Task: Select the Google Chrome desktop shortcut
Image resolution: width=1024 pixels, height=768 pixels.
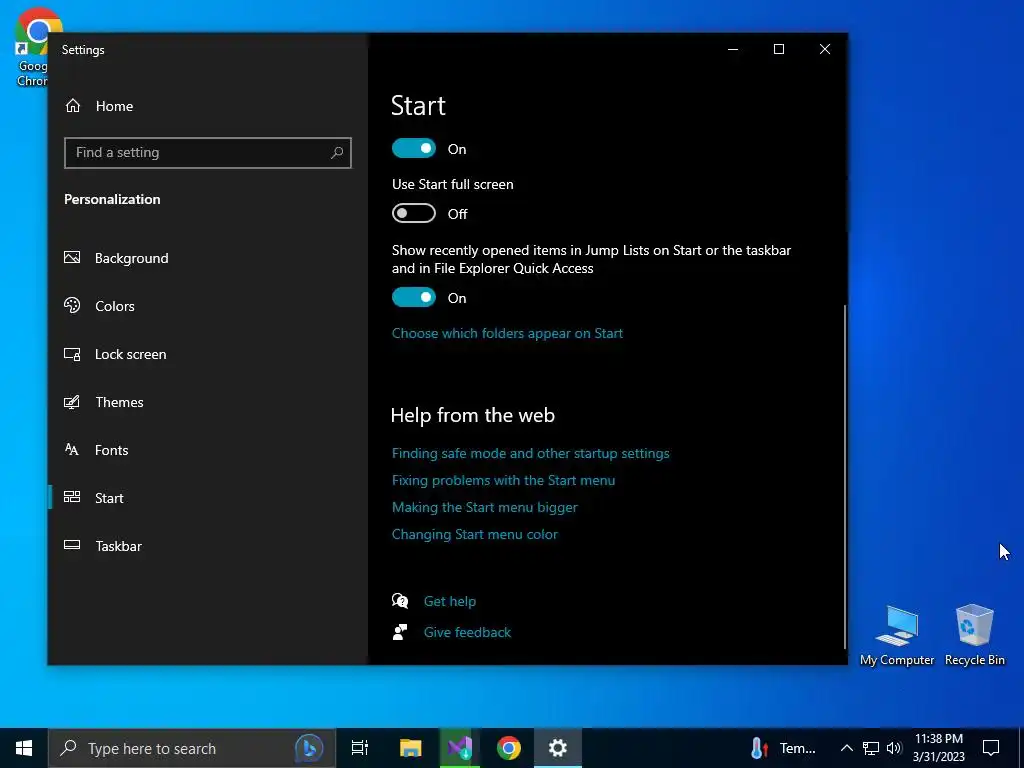Action: (x=31, y=47)
